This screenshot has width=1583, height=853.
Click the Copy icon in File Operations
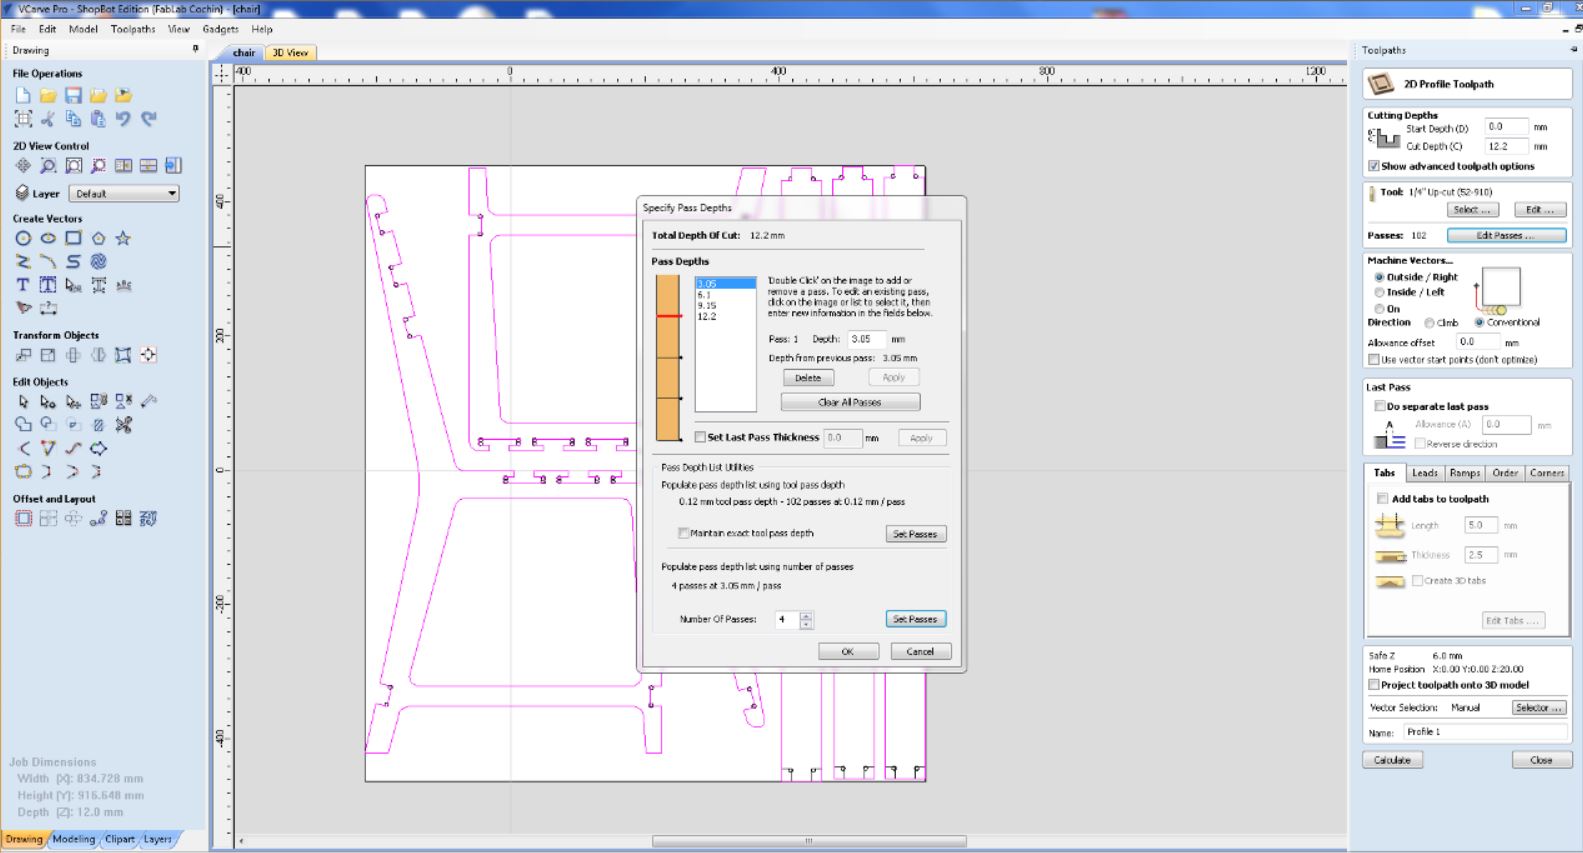(73, 119)
